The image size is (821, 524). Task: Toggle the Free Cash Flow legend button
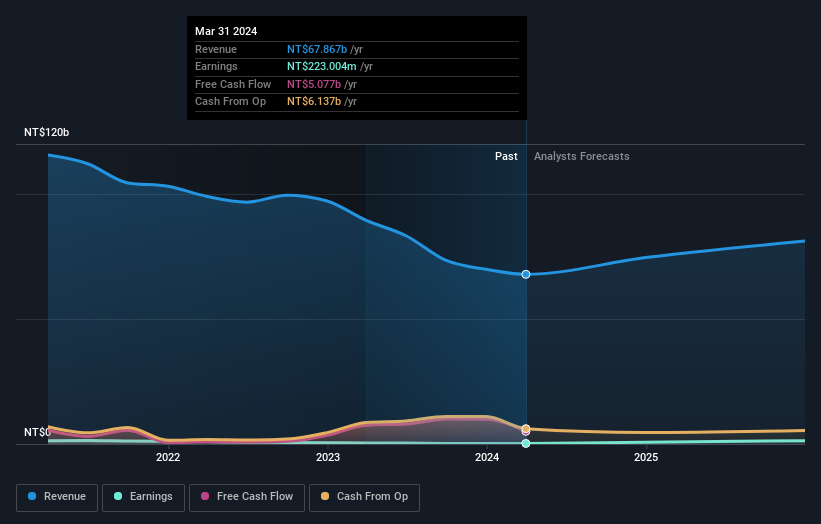click(247, 497)
